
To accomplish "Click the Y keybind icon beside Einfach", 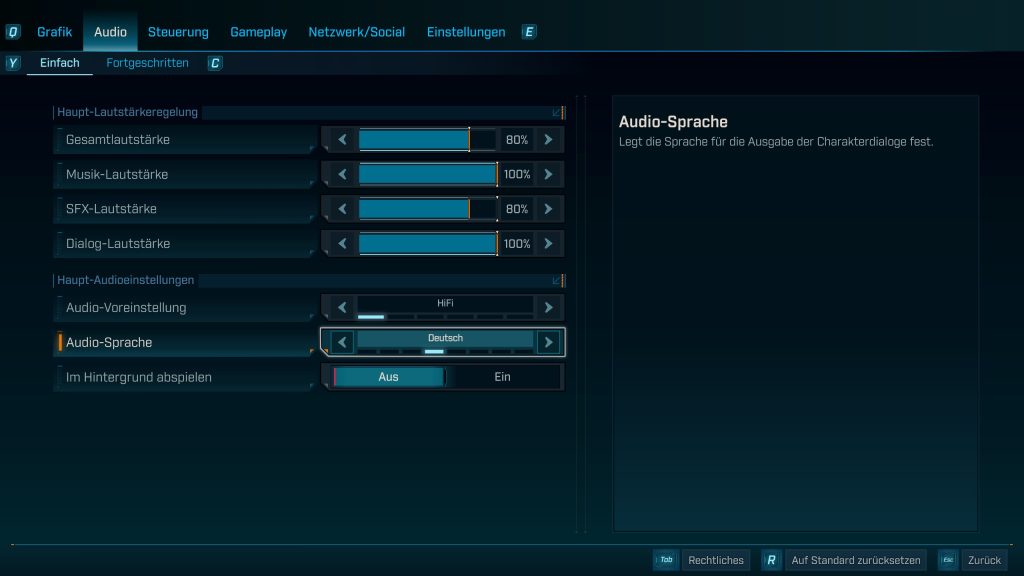I will (x=11, y=62).
